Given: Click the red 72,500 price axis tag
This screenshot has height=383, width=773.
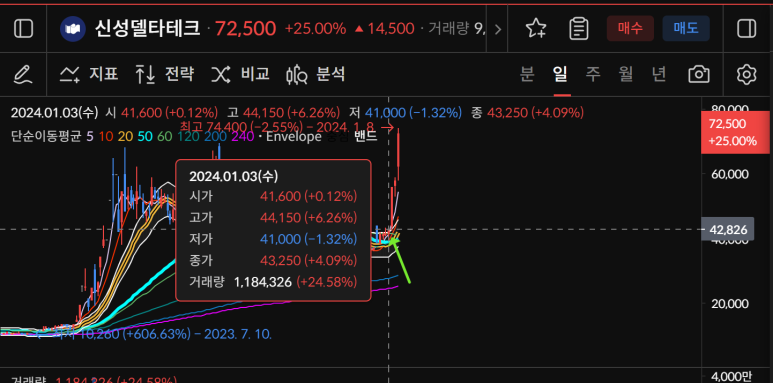Looking at the screenshot, I should [737, 132].
